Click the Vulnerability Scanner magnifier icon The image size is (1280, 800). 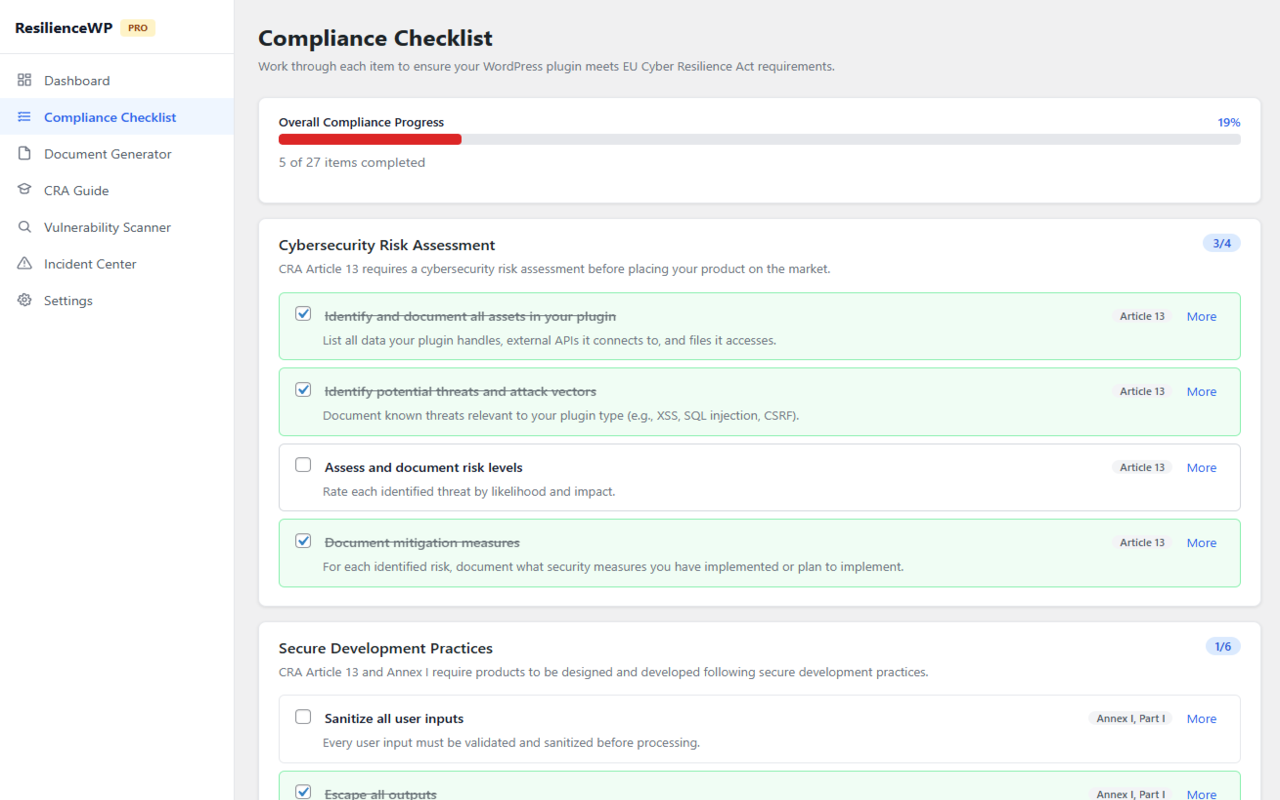(x=24, y=227)
